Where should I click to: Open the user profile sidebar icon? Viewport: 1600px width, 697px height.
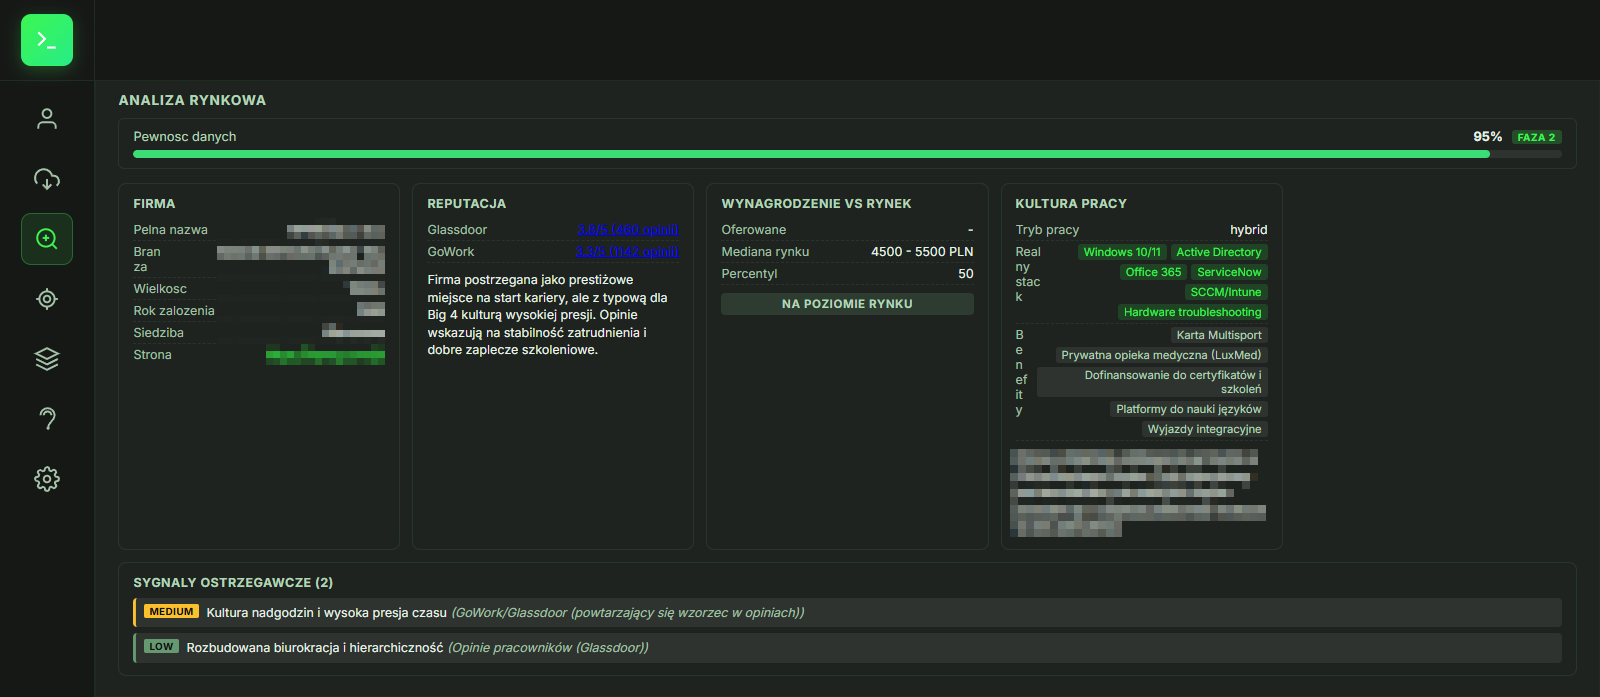point(47,119)
